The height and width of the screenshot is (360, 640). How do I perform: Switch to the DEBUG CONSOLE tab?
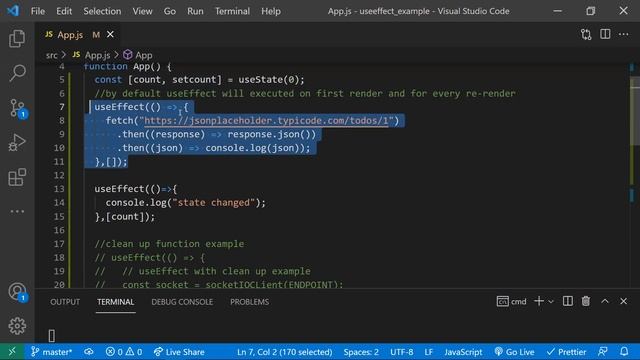click(x=182, y=302)
